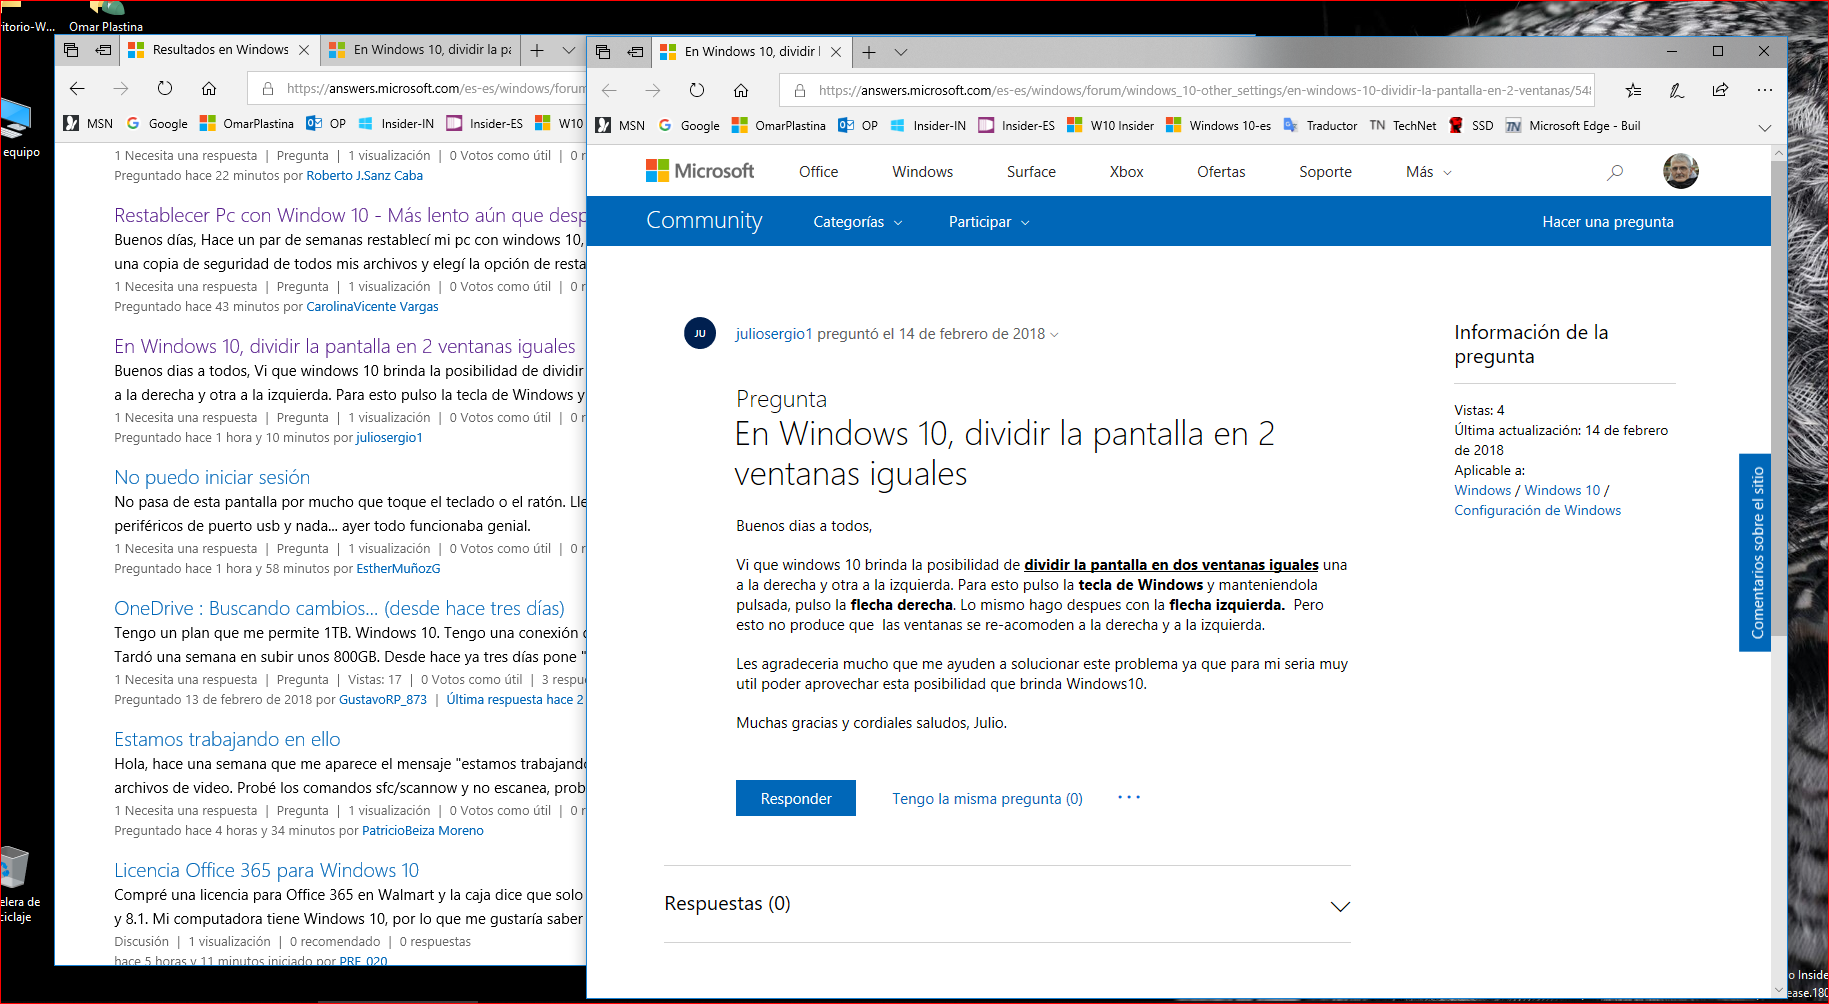Click Tengo la misma pregunta (0)
Image resolution: width=1829 pixels, height=1004 pixels.
click(987, 799)
